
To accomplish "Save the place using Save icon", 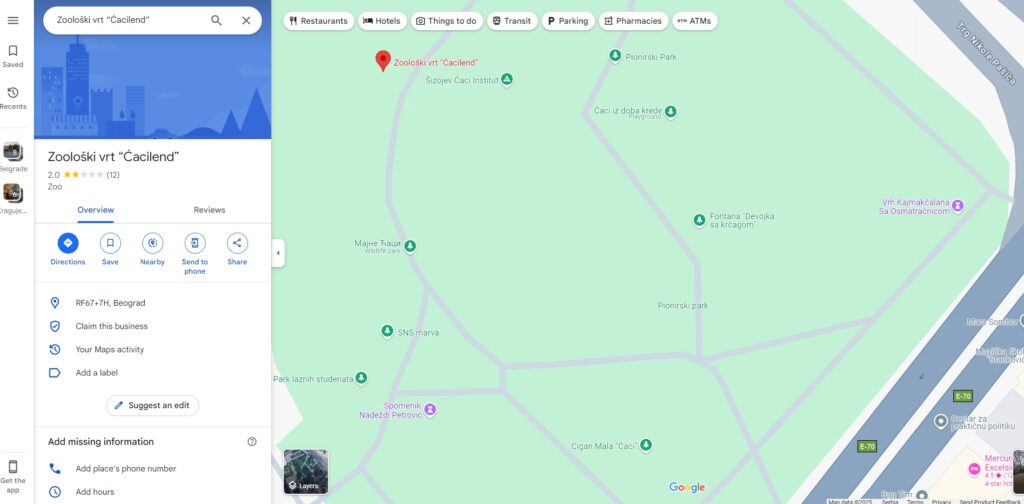I will tap(110, 243).
